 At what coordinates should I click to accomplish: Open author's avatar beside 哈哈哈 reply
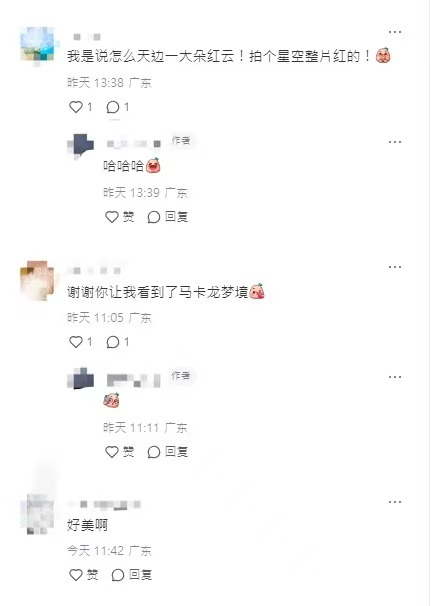tap(81, 146)
